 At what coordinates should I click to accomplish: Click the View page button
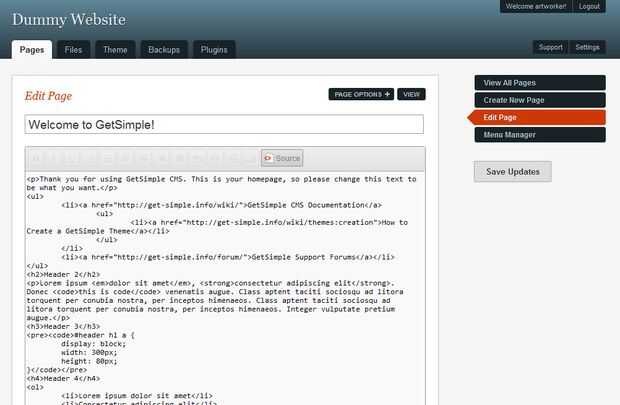coord(411,94)
